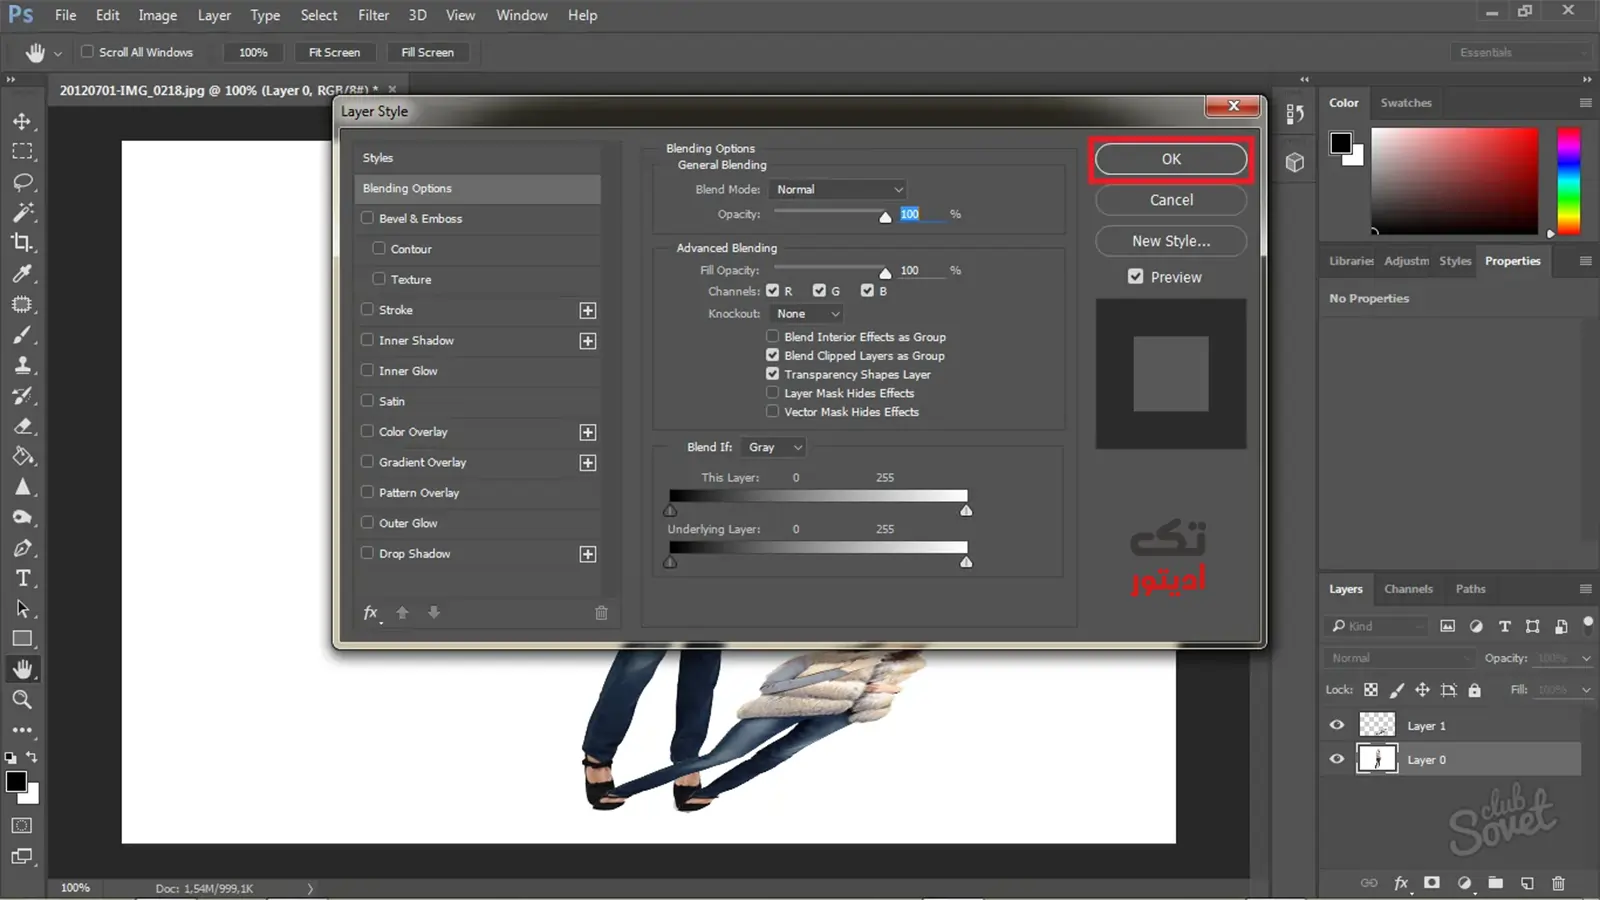
Task: Select the Move tool
Action: click(22, 121)
